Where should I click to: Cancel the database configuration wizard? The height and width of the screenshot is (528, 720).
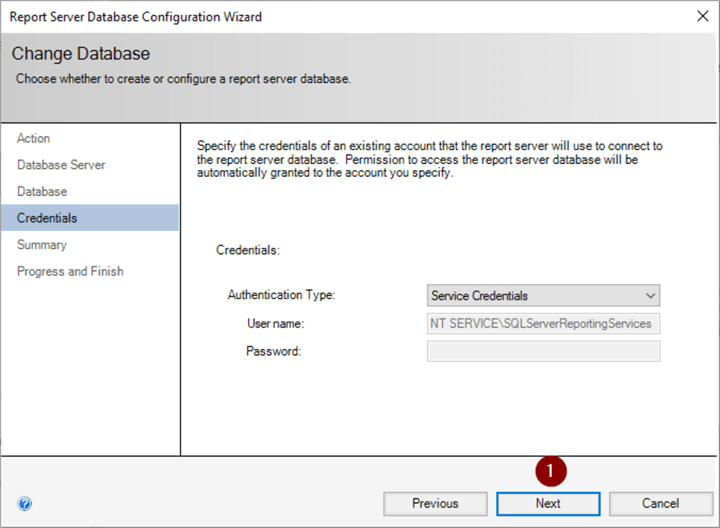point(661,504)
